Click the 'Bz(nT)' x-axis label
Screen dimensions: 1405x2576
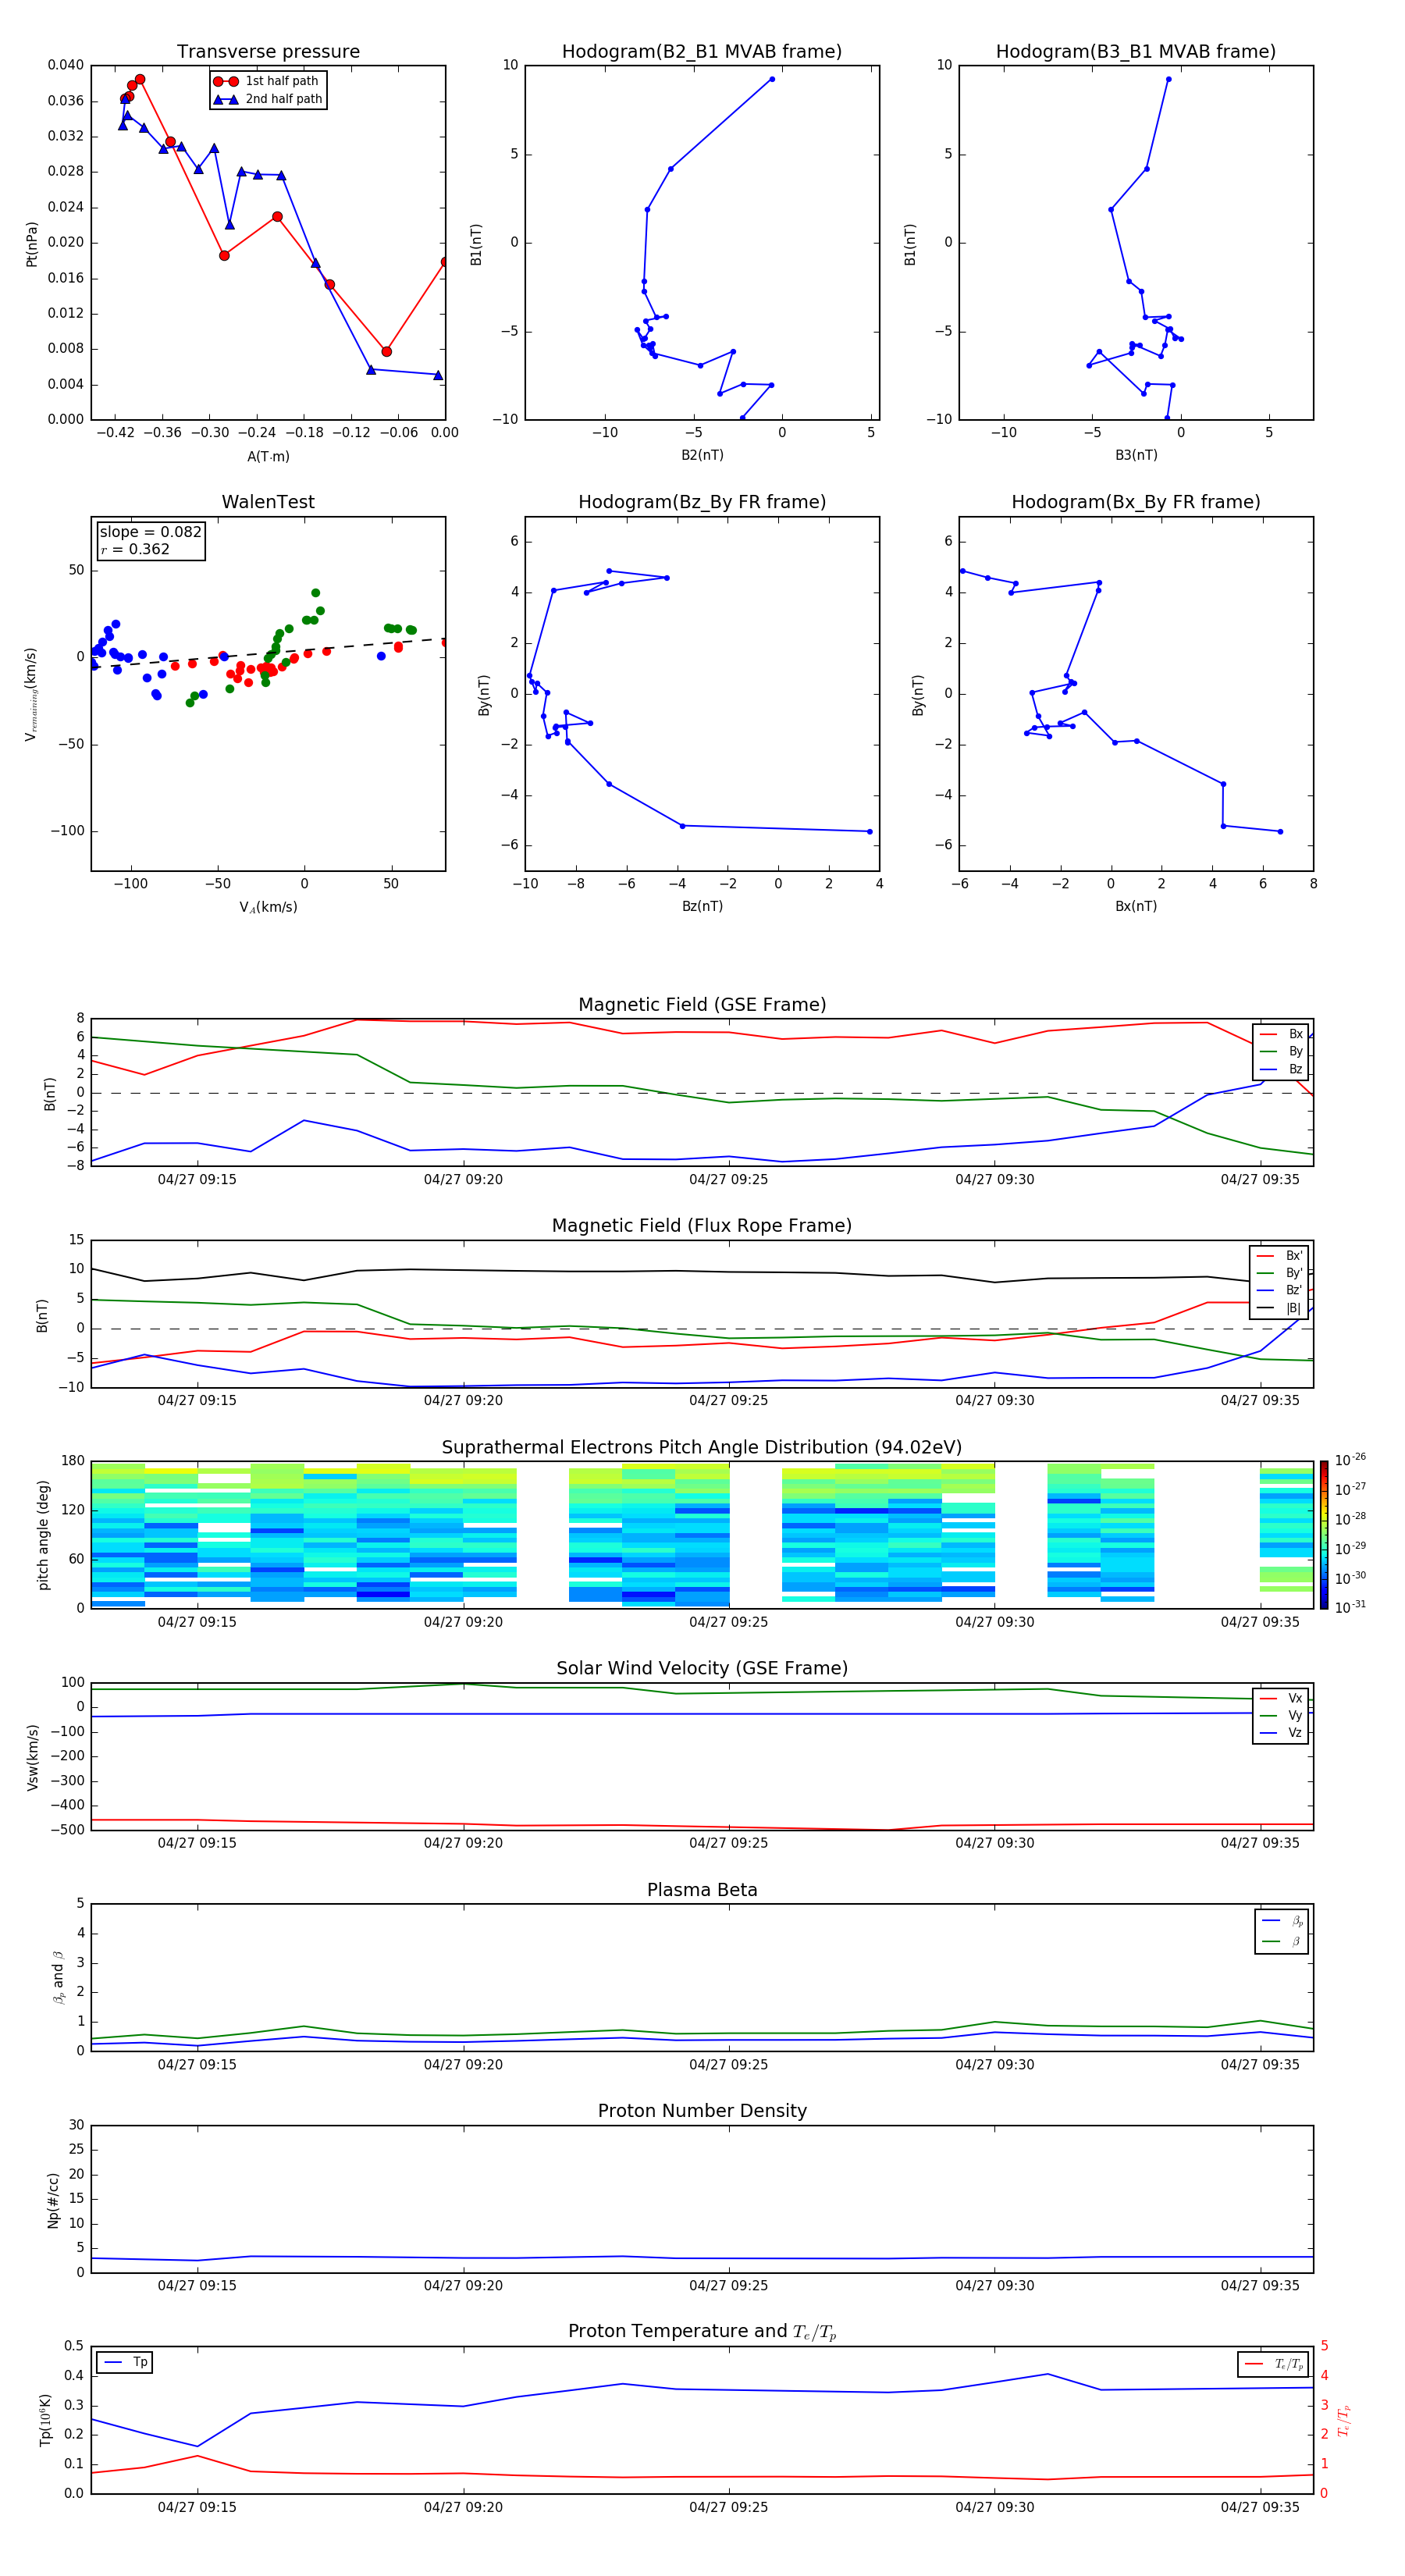(702, 906)
